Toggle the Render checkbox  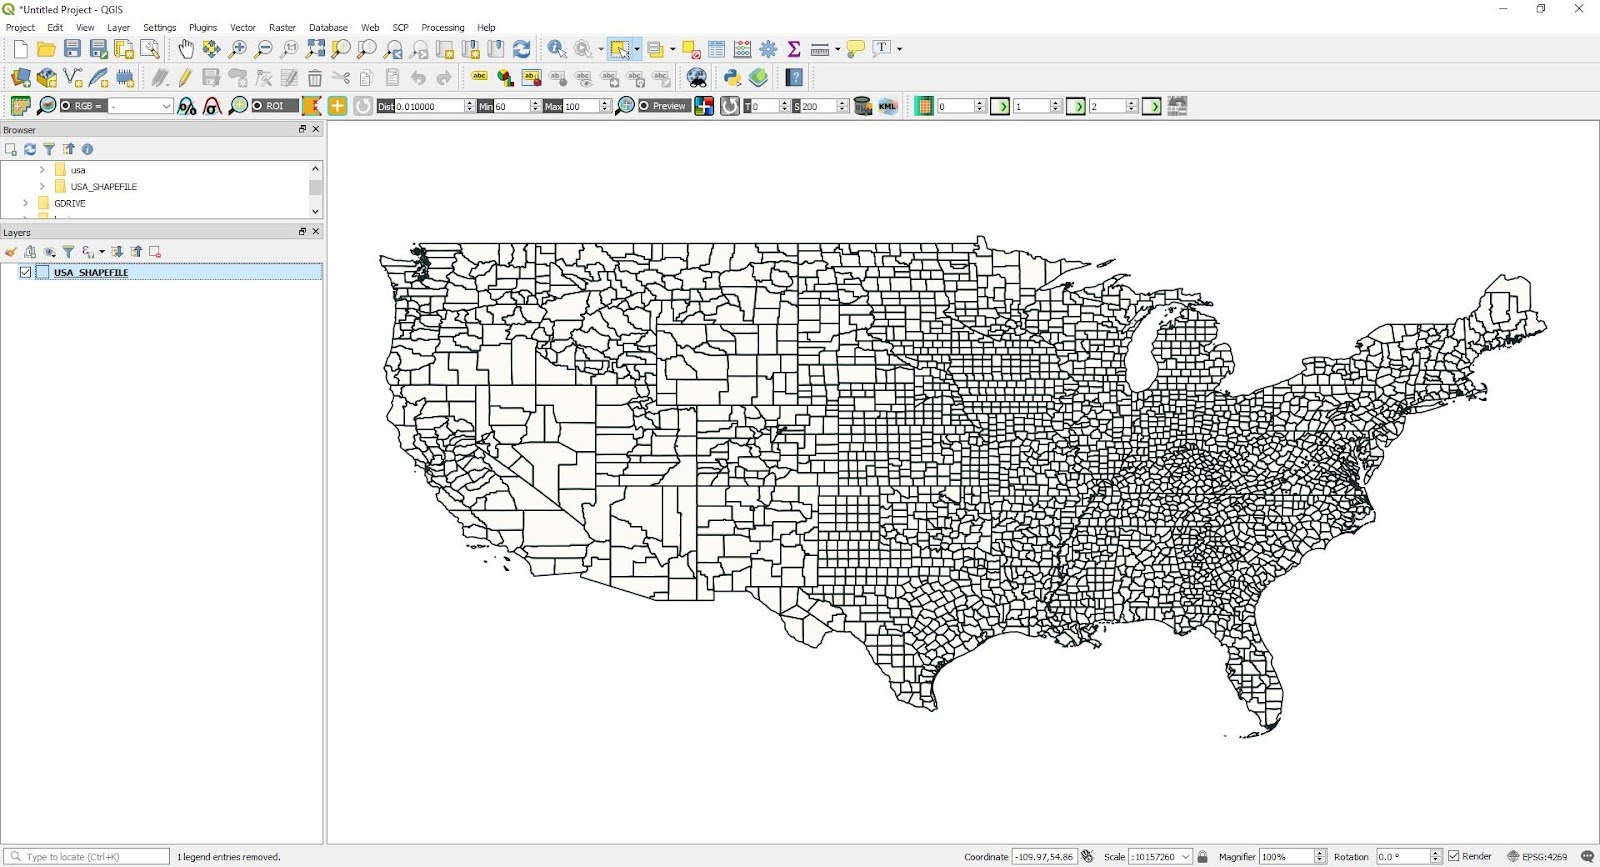click(x=1454, y=856)
